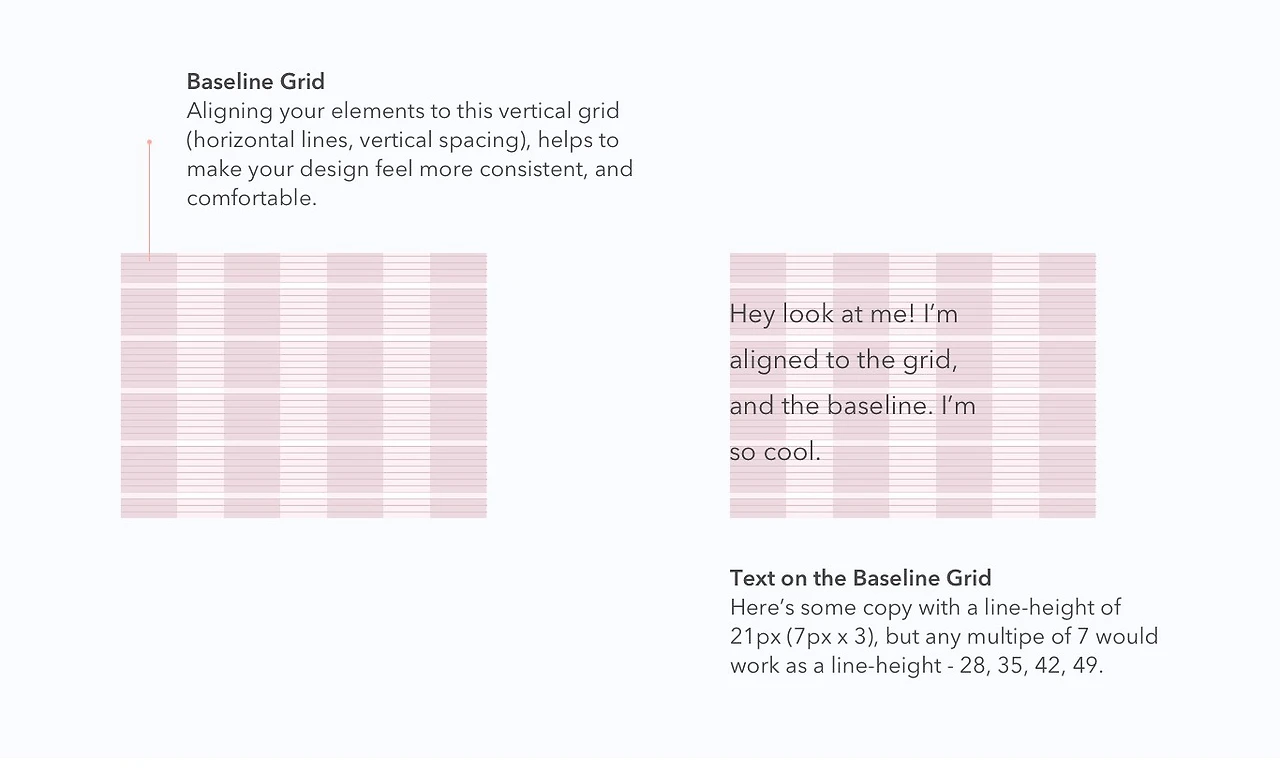Screen dimensions: 1280x772
Task: Click the pink dot on the annotation line
Action: point(149,142)
